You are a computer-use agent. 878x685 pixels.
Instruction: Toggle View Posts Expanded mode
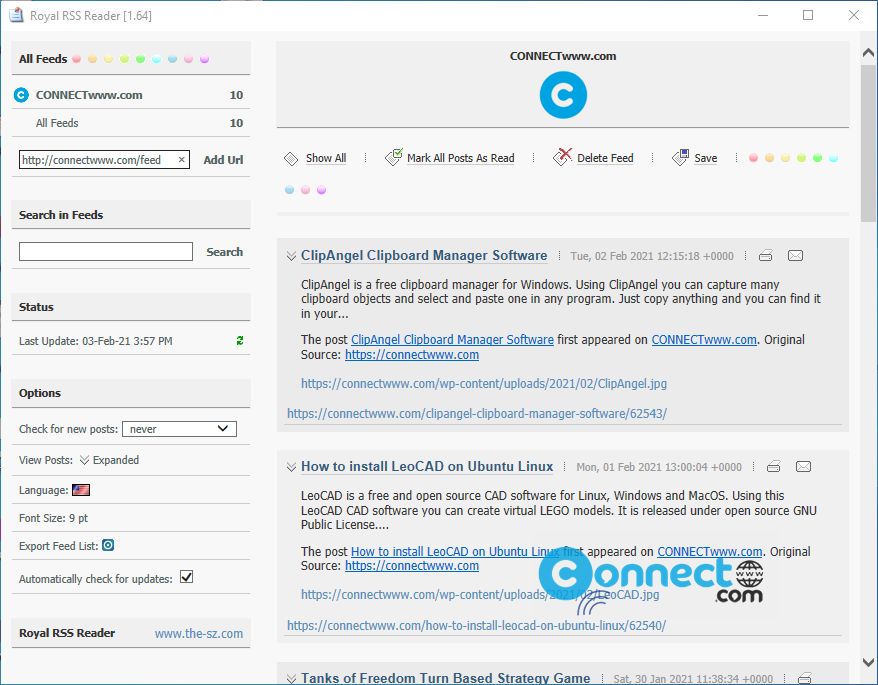pos(109,460)
